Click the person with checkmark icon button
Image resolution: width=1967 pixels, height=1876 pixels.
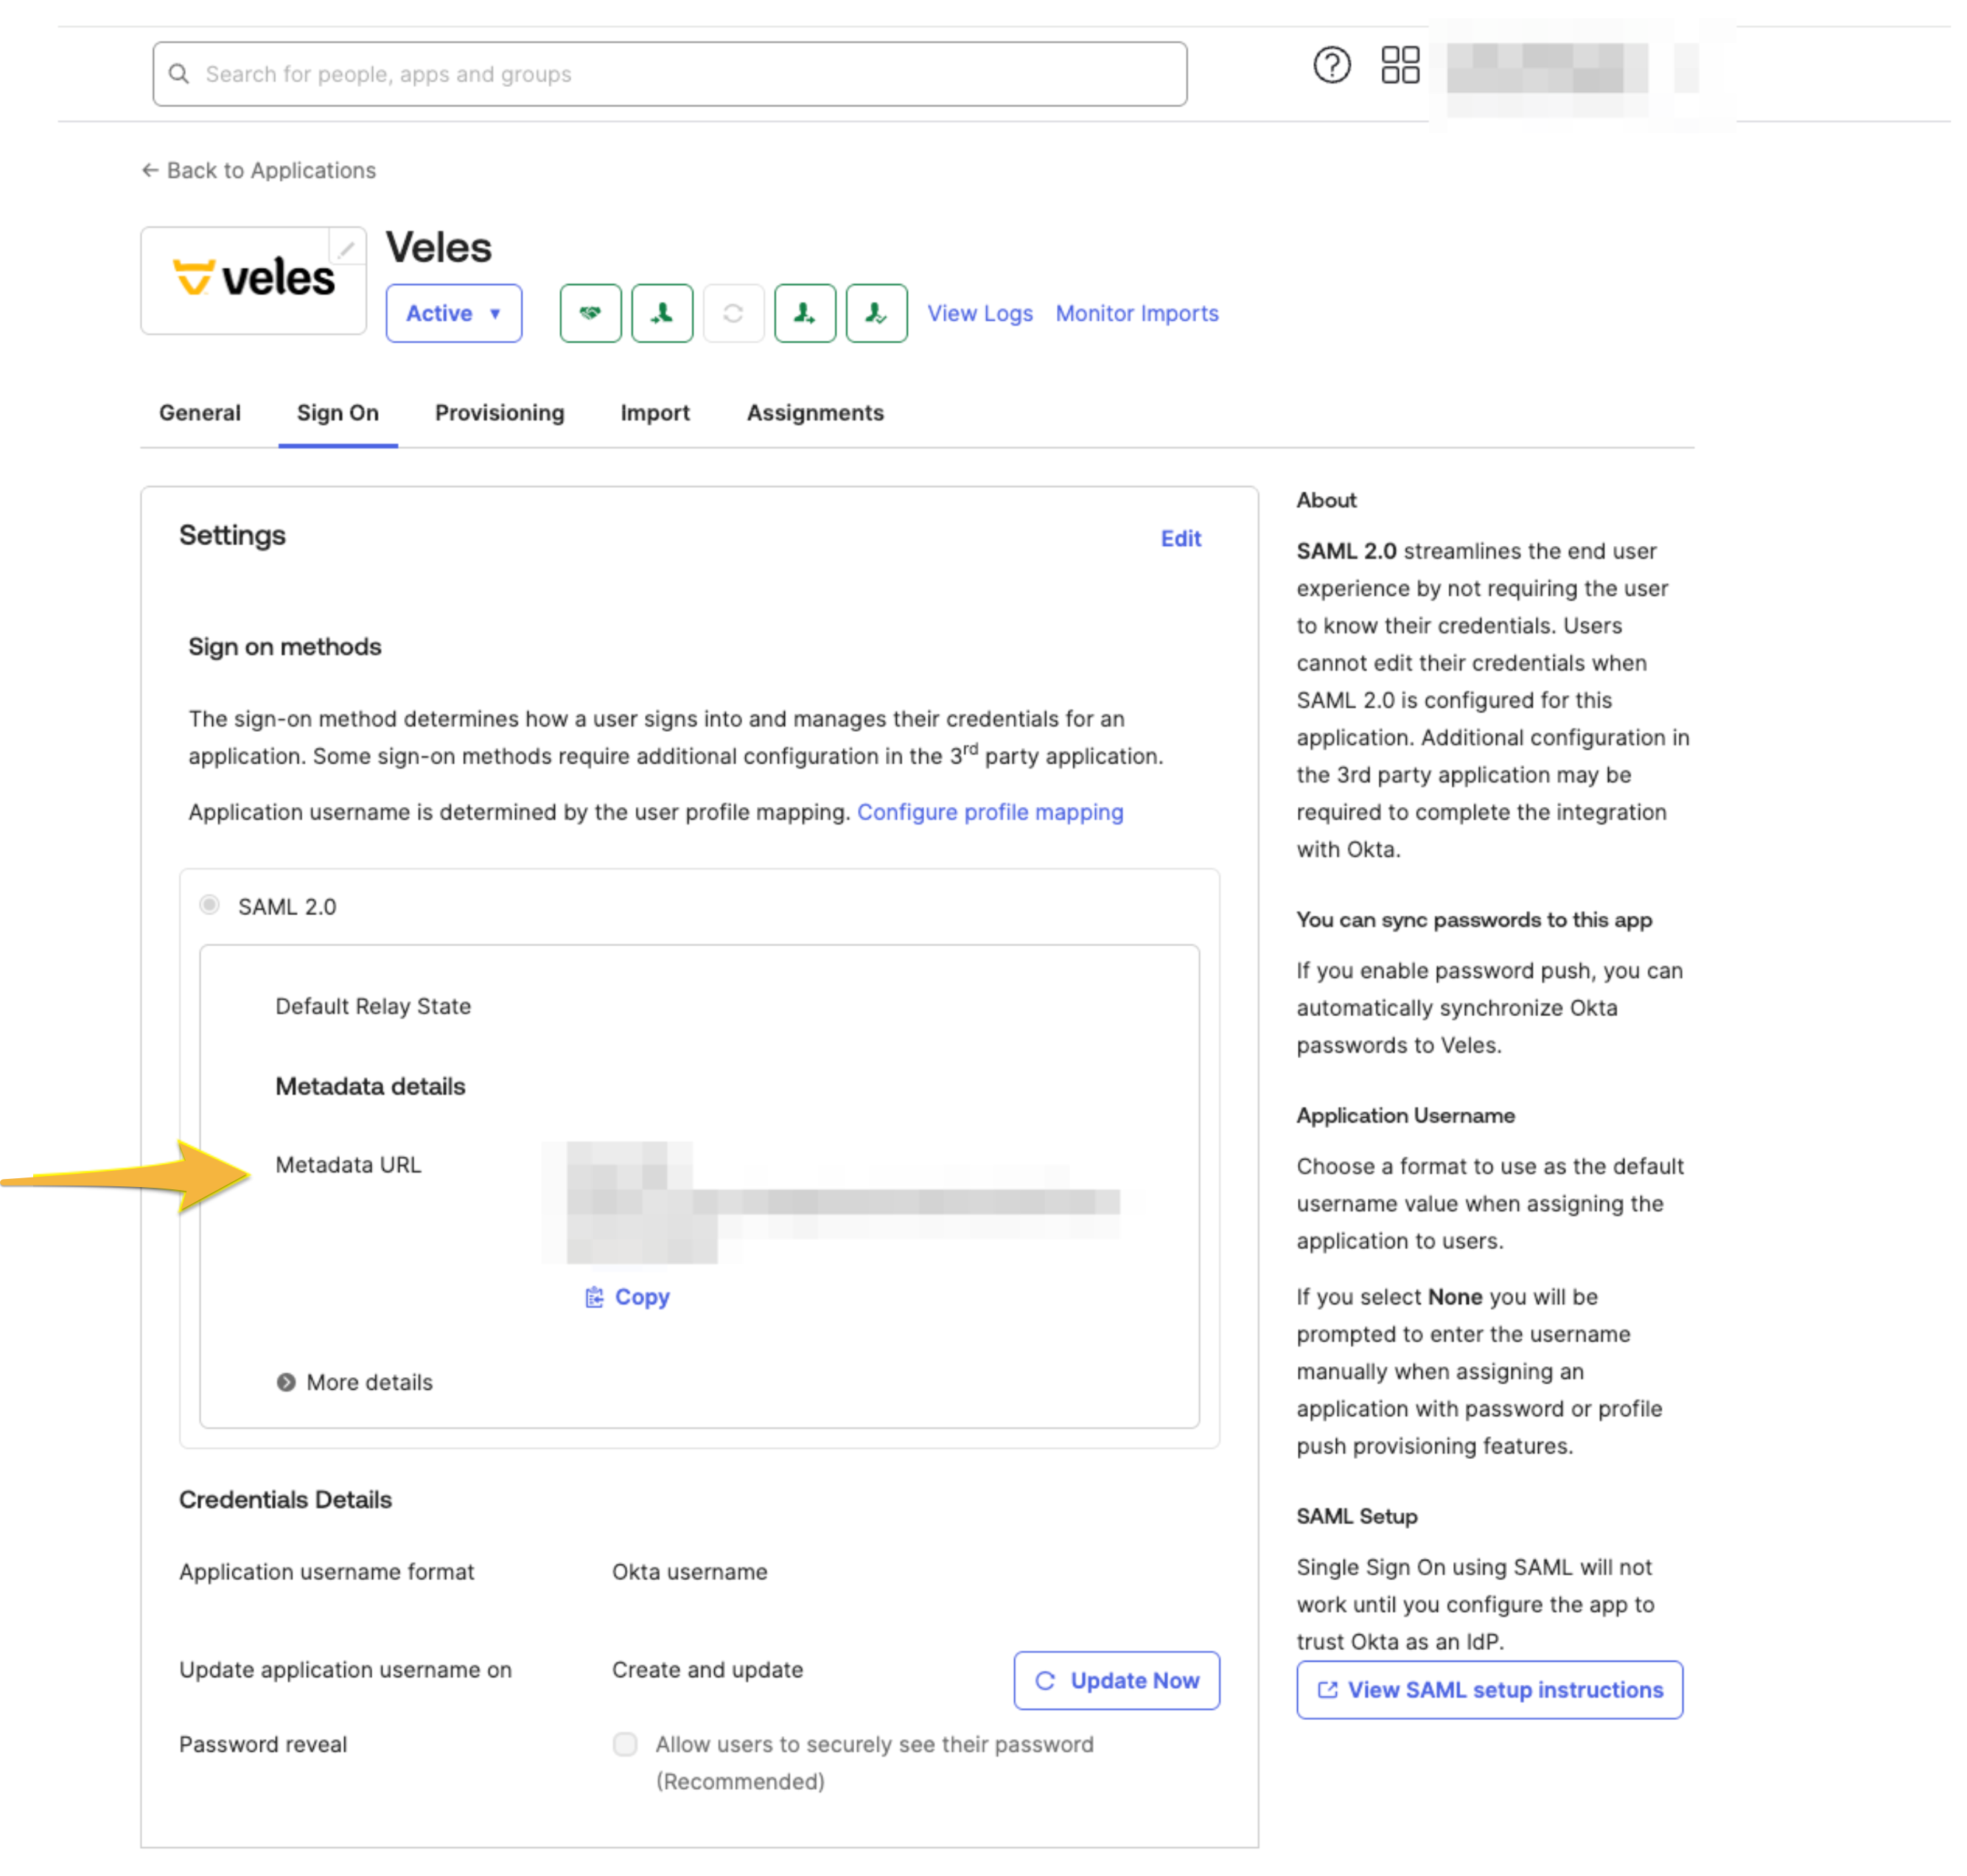876,313
